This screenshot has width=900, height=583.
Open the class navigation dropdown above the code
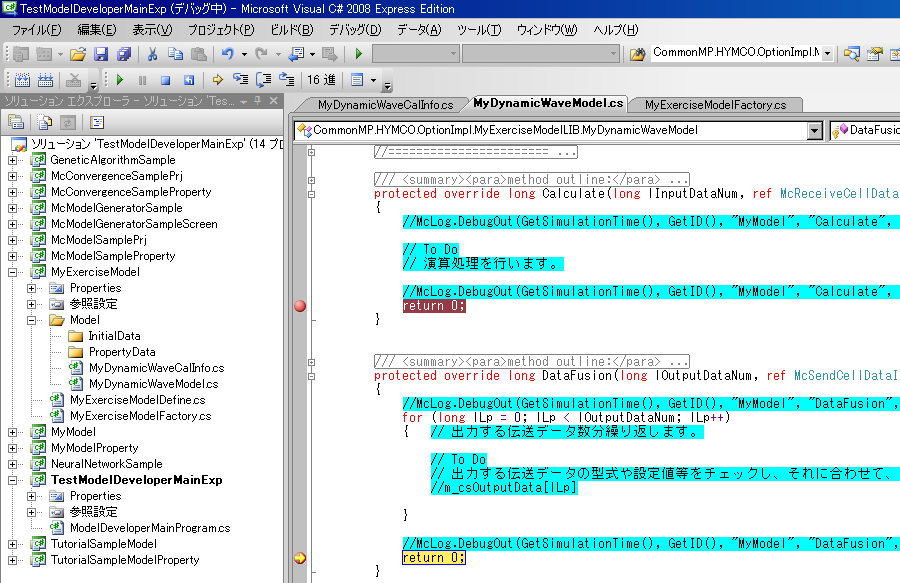[x=814, y=130]
